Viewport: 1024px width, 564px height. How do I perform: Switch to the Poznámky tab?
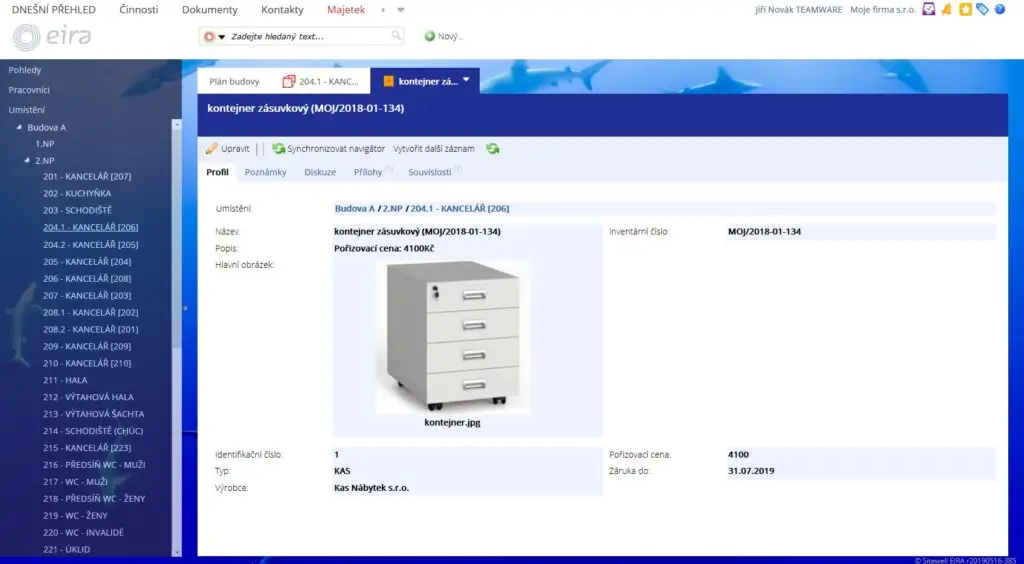(x=265, y=172)
